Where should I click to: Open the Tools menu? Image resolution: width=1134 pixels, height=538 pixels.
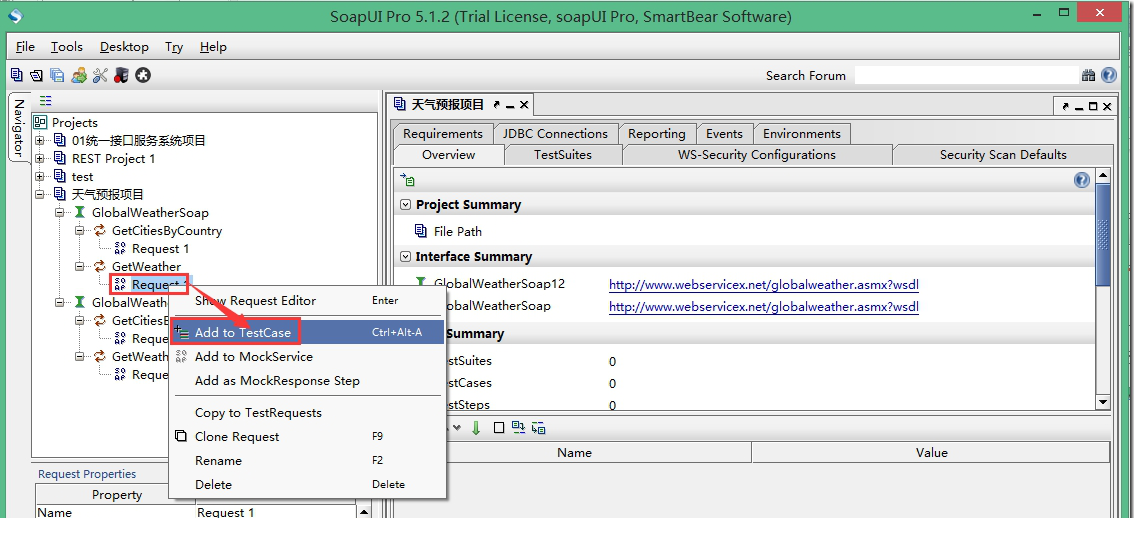pos(67,46)
